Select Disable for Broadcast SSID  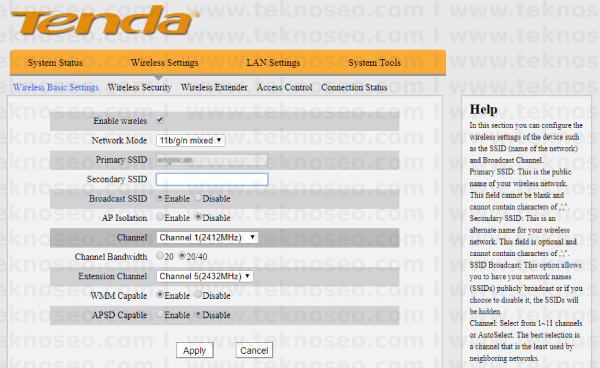pyautogui.click(x=198, y=198)
